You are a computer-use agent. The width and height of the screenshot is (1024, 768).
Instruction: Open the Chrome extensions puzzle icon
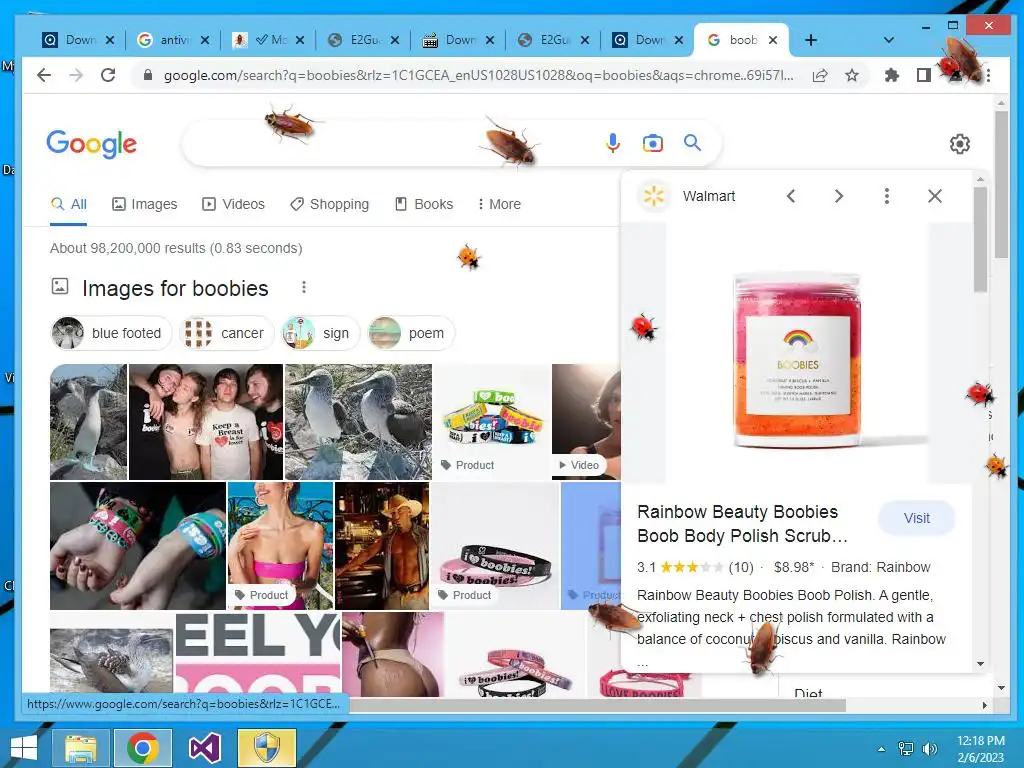point(891,75)
